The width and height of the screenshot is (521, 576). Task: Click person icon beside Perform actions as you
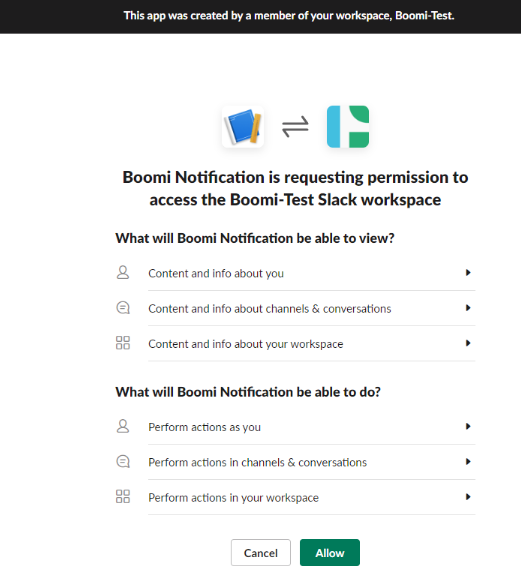(x=123, y=426)
